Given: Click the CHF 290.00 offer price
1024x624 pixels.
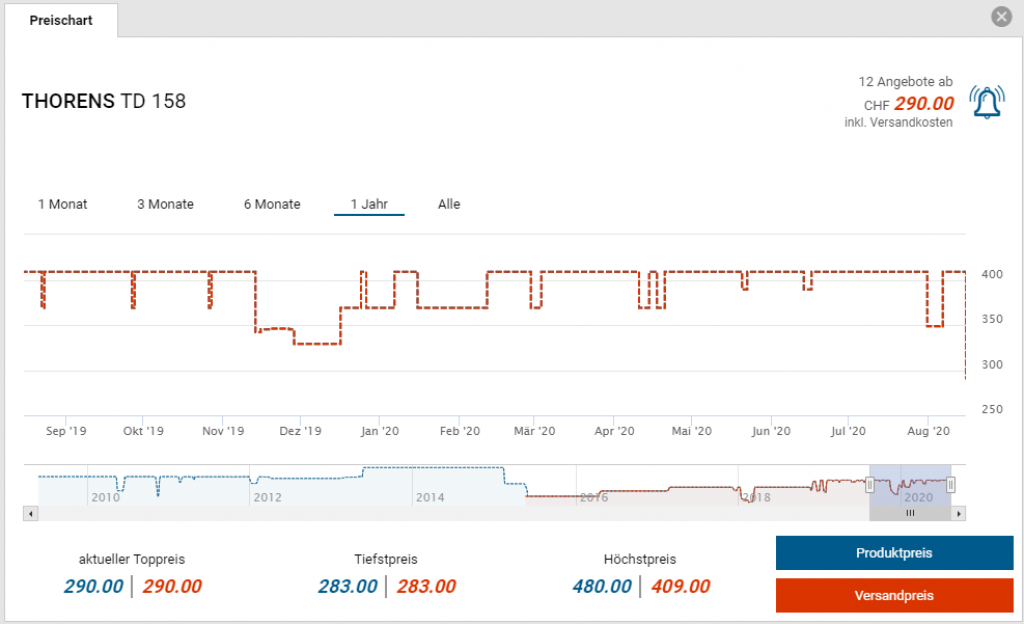Looking at the screenshot, I should click(x=923, y=103).
